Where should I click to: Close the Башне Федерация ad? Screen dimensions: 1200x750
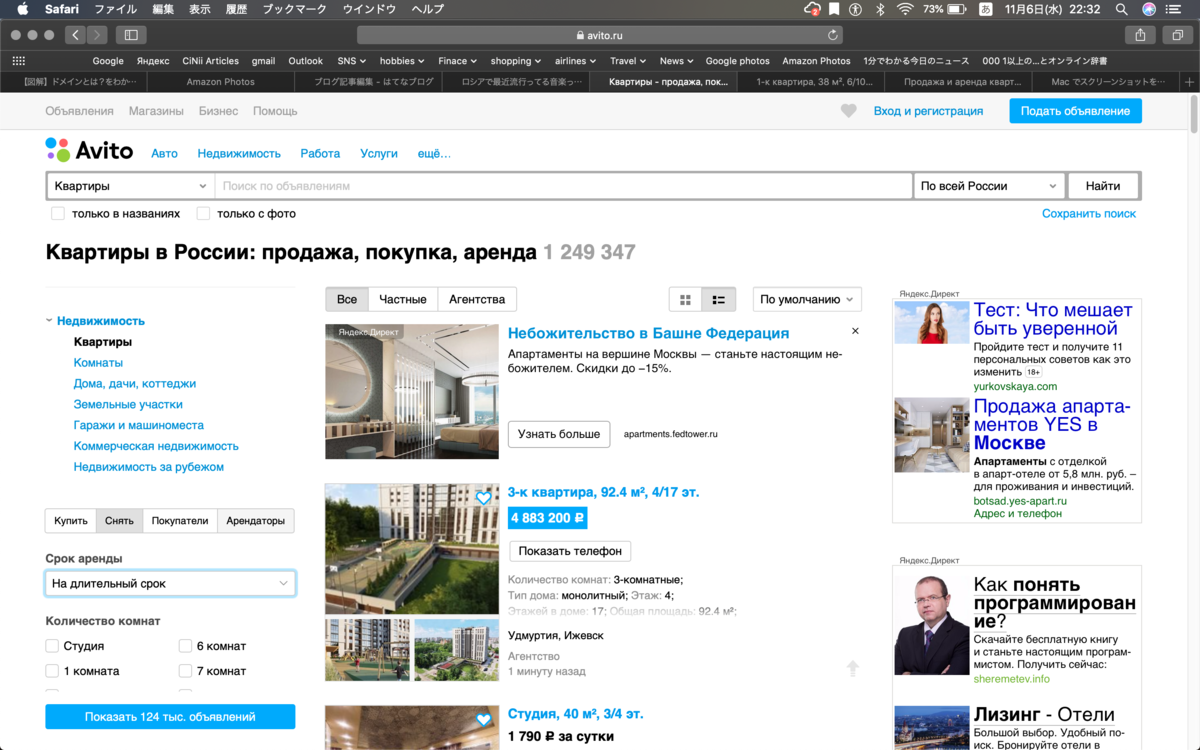coord(855,331)
